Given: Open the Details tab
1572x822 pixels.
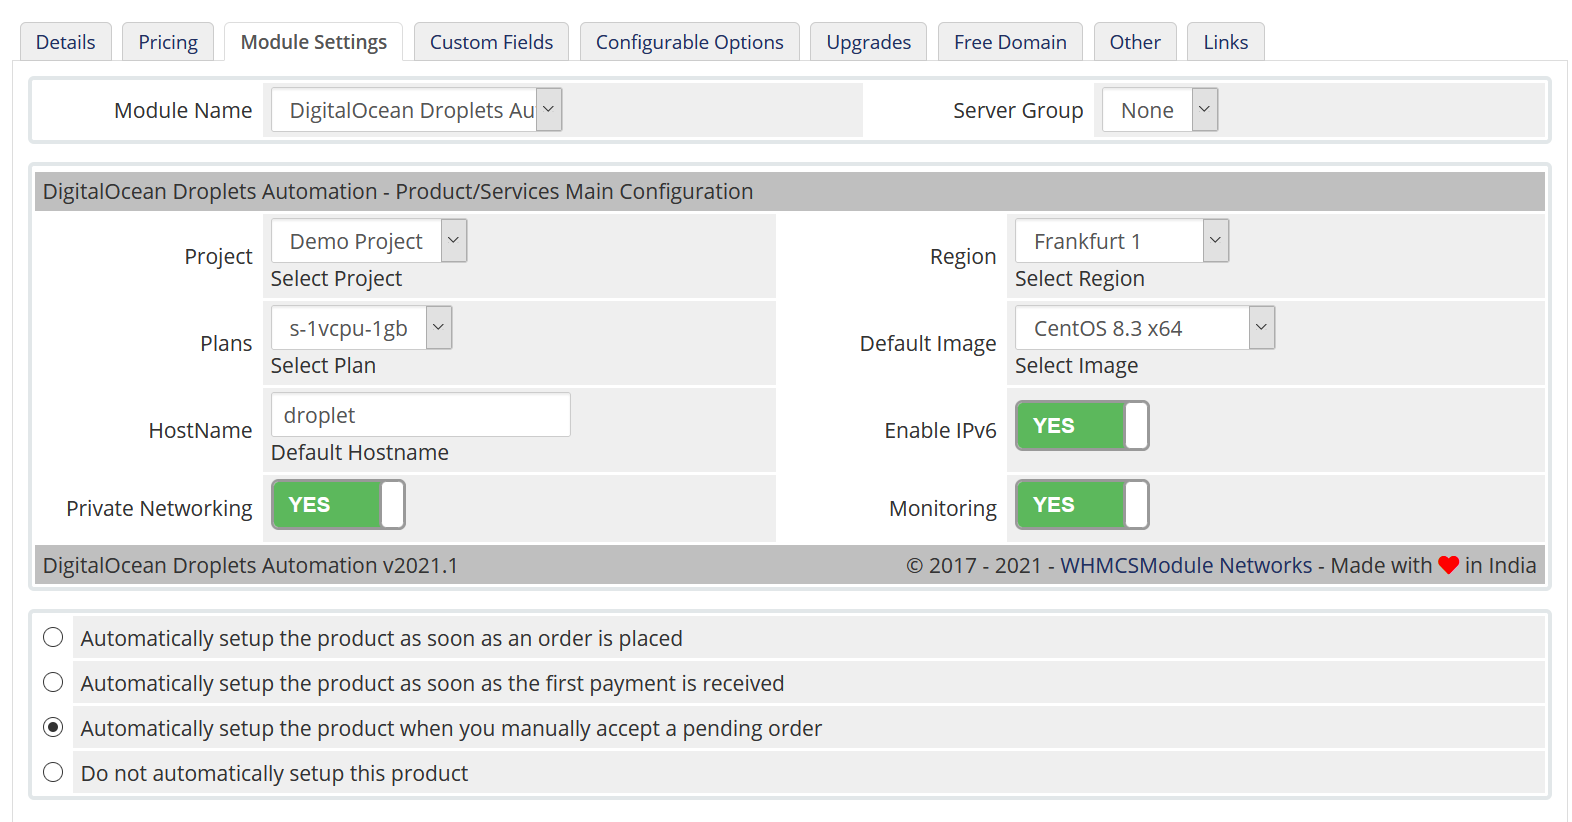Looking at the screenshot, I should 66,42.
